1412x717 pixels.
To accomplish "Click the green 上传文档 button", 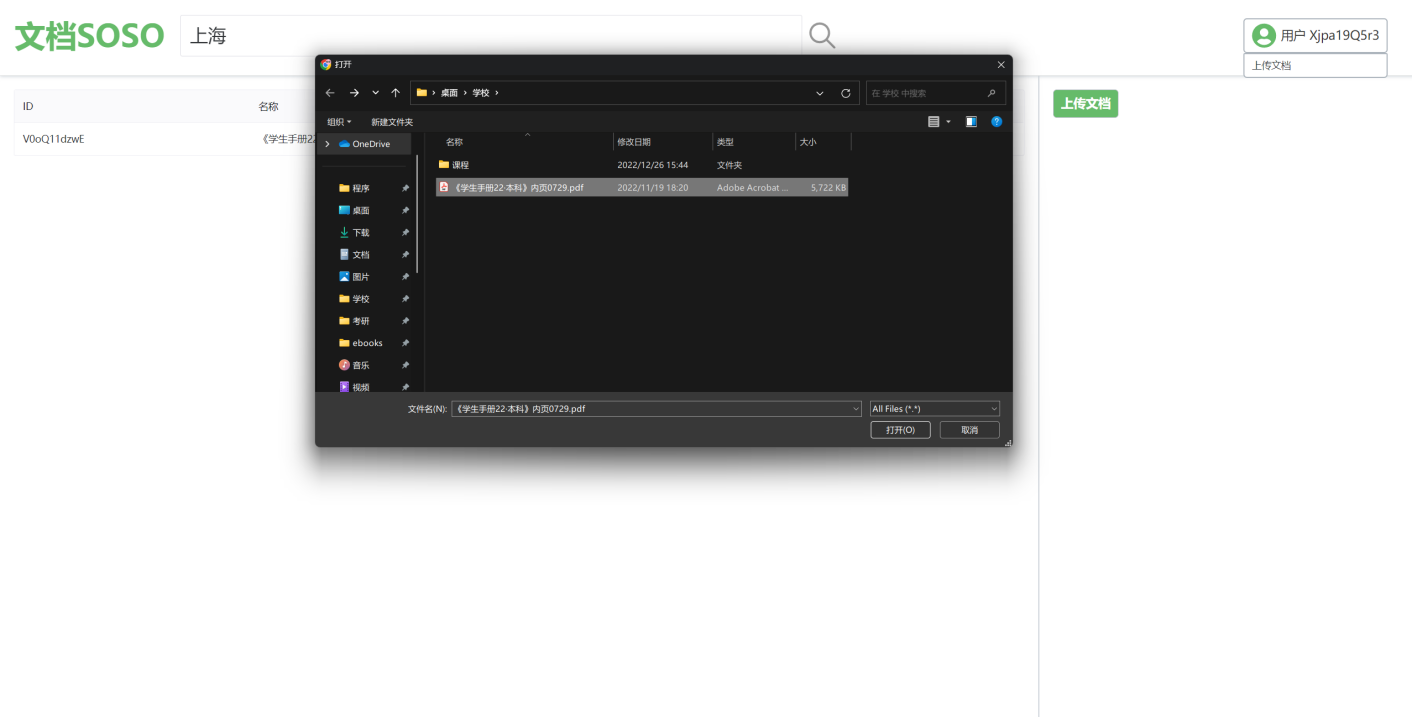I will (1085, 103).
